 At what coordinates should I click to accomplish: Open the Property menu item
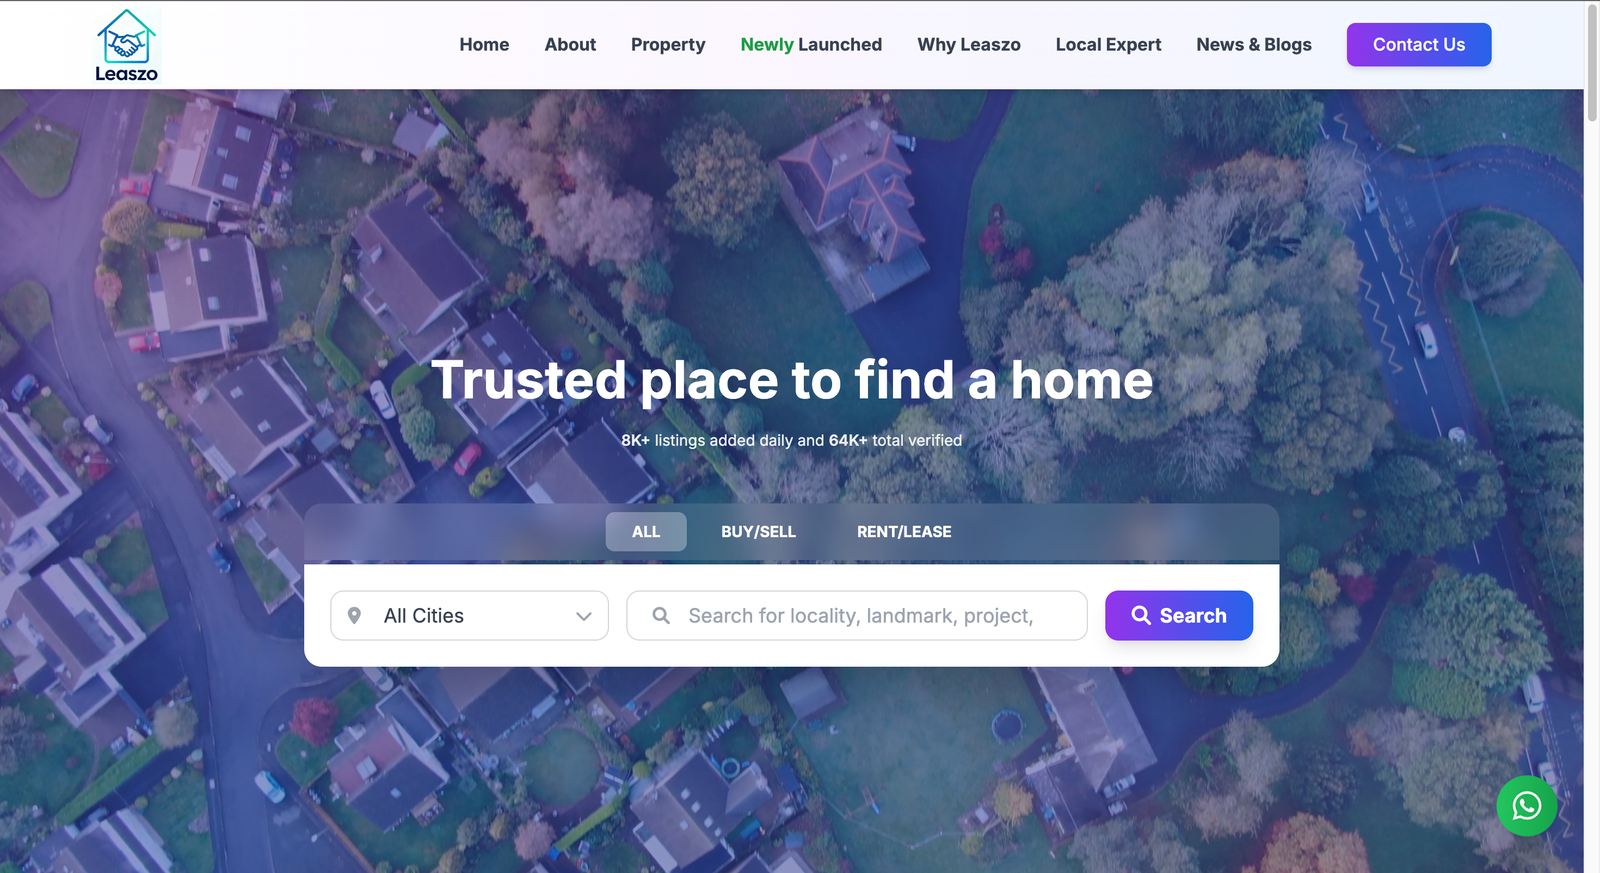click(x=668, y=45)
